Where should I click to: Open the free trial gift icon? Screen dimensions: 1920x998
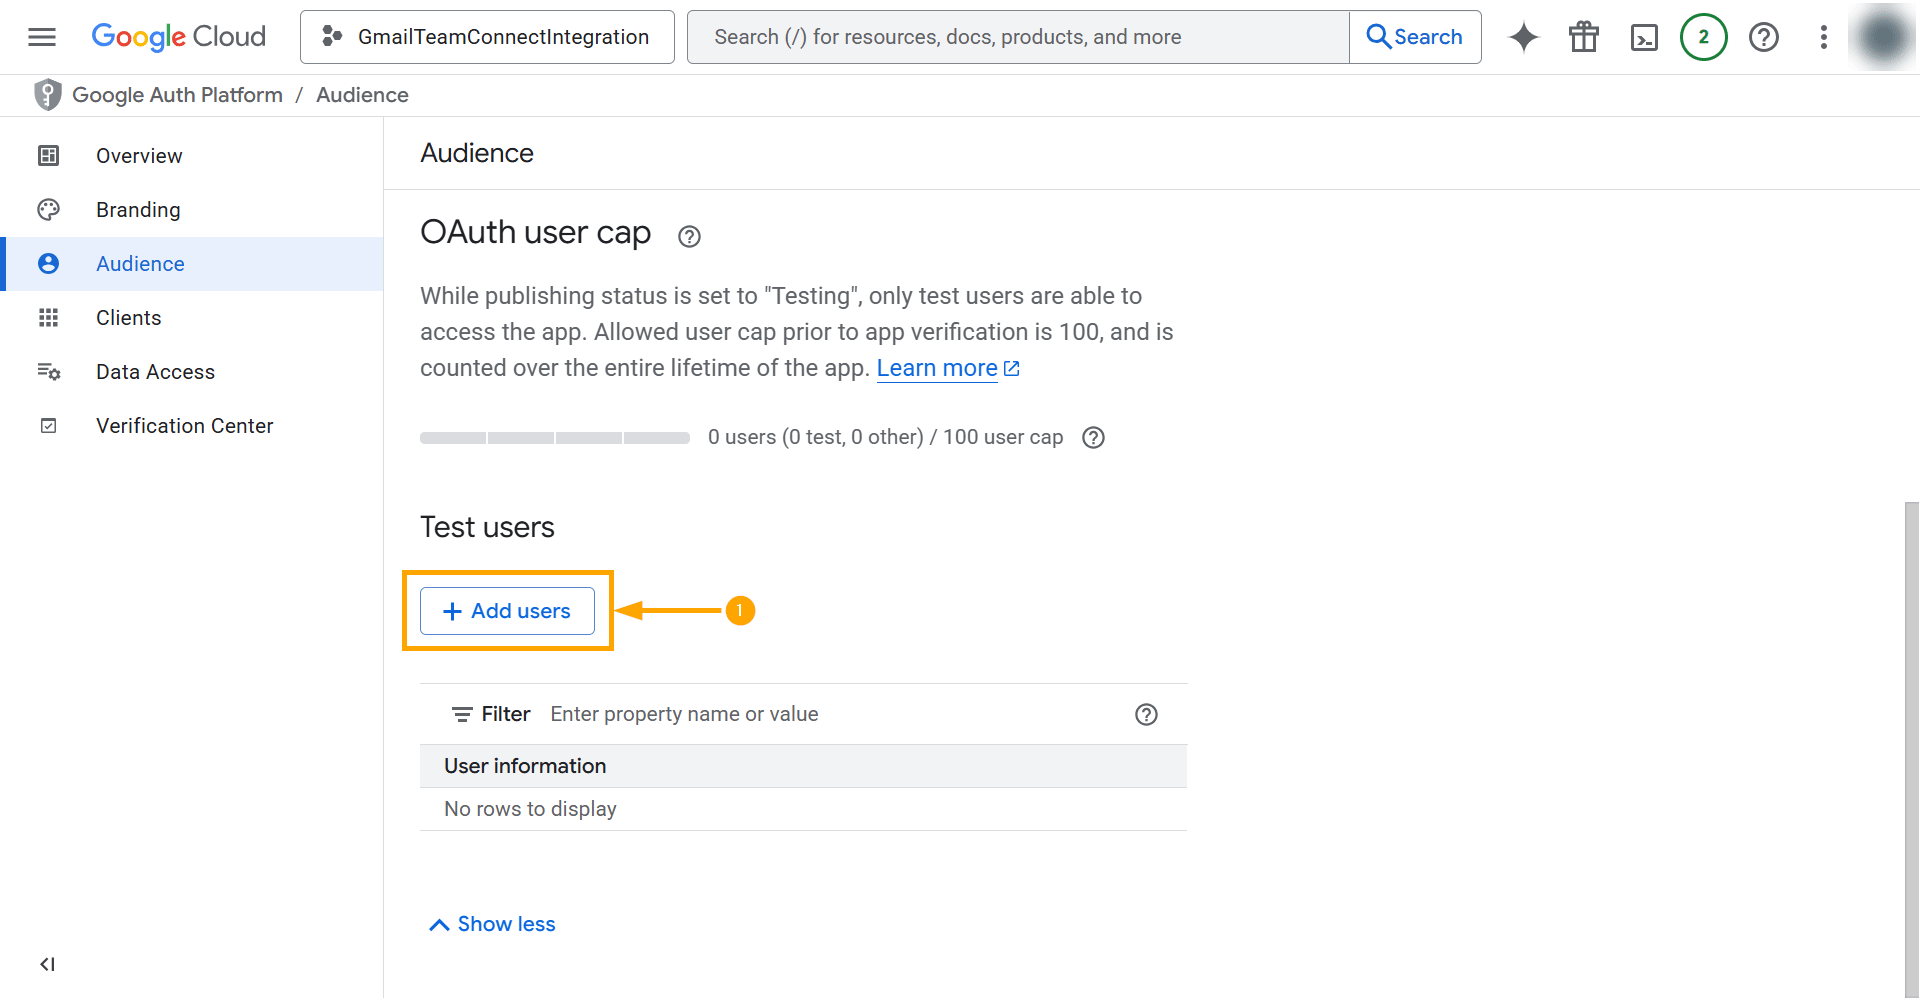click(1583, 37)
